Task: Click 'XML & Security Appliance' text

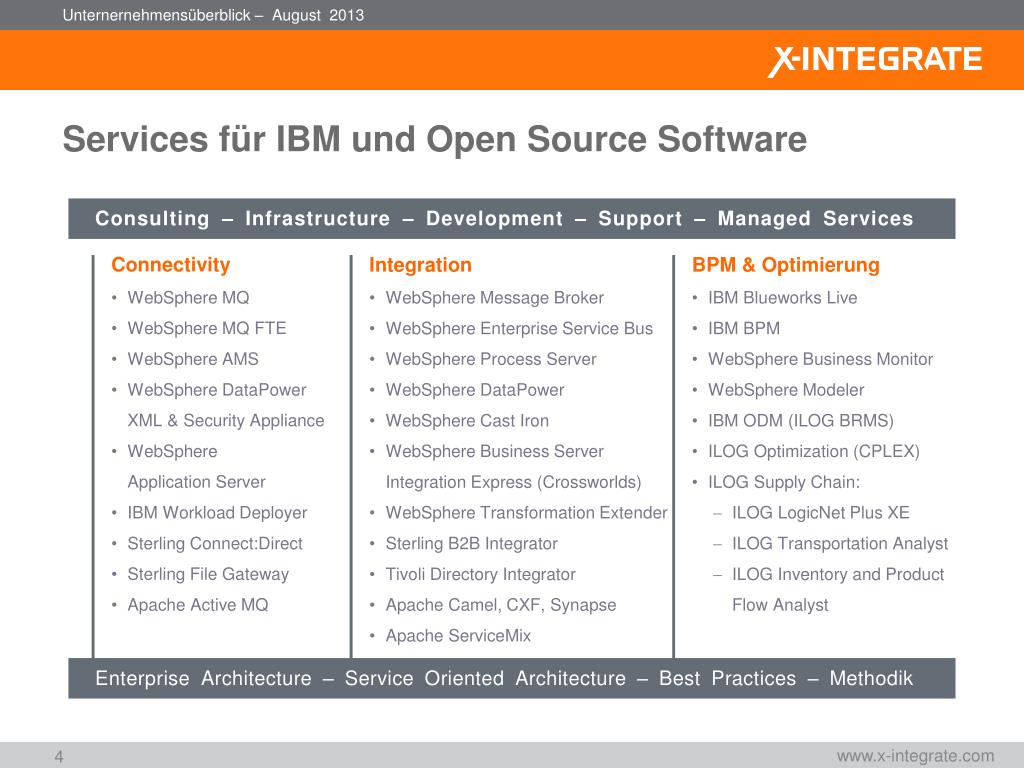Action: [225, 421]
